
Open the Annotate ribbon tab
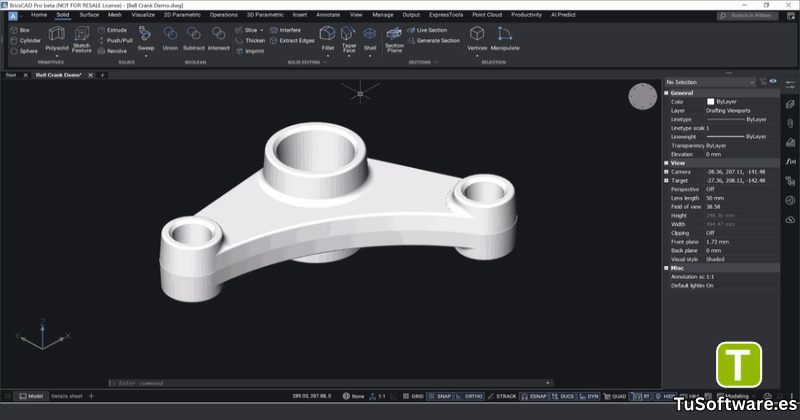[x=328, y=15]
